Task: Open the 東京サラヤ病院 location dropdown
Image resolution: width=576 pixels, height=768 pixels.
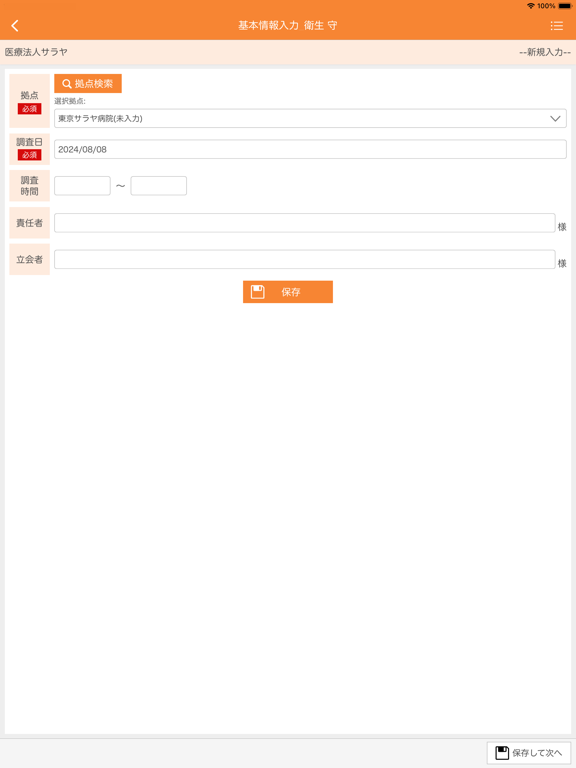Action: pyautogui.click(x=310, y=119)
